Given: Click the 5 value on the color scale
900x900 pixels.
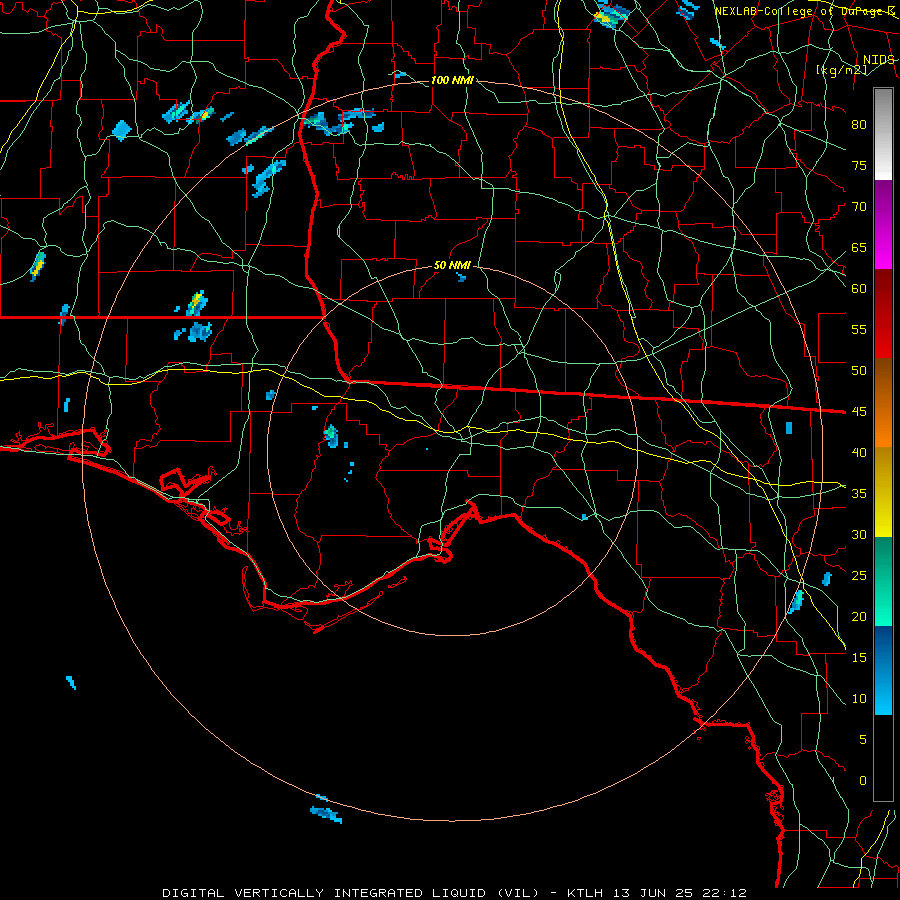Looking at the screenshot, I should coord(863,739).
